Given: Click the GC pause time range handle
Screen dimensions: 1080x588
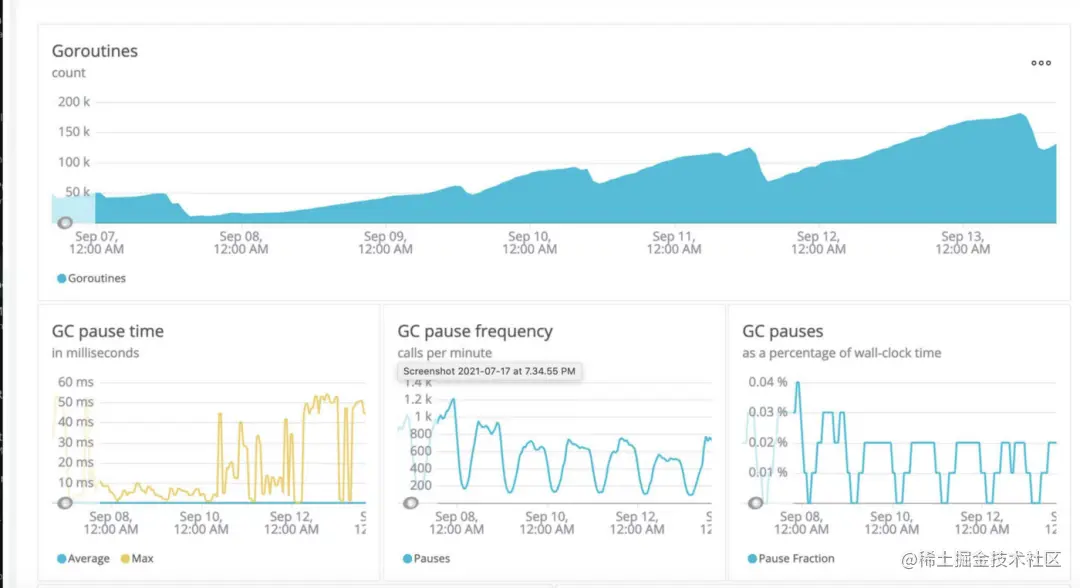Looking at the screenshot, I should [x=65, y=502].
